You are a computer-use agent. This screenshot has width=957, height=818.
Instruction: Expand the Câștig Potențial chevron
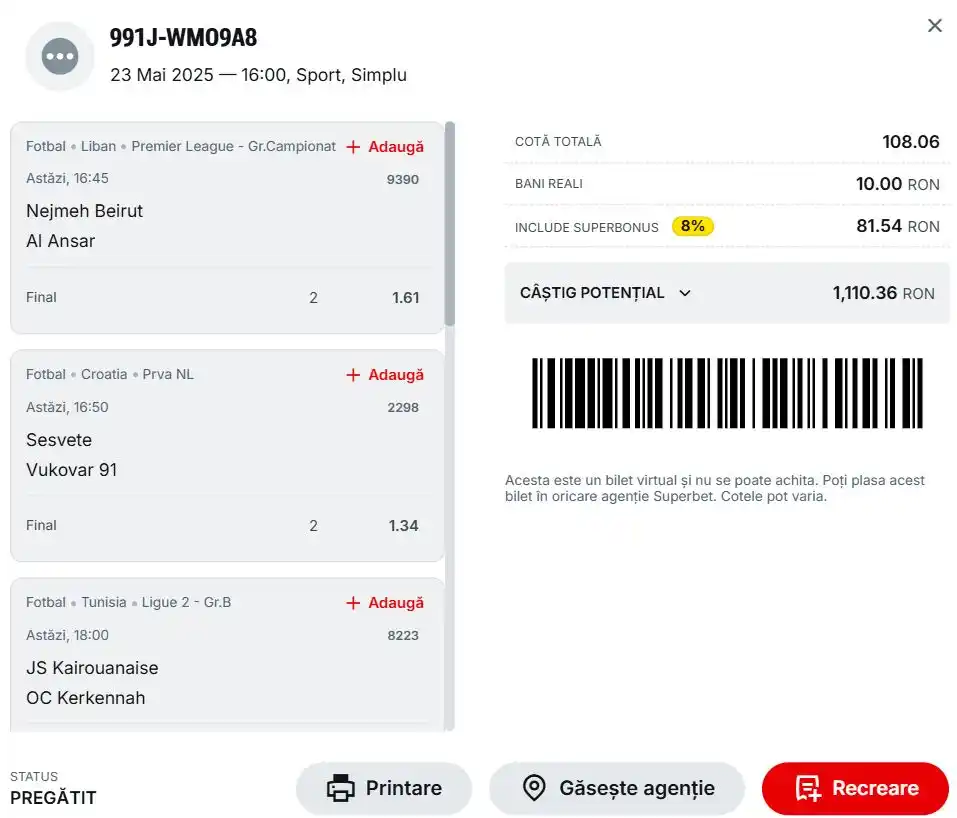click(x=685, y=294)
